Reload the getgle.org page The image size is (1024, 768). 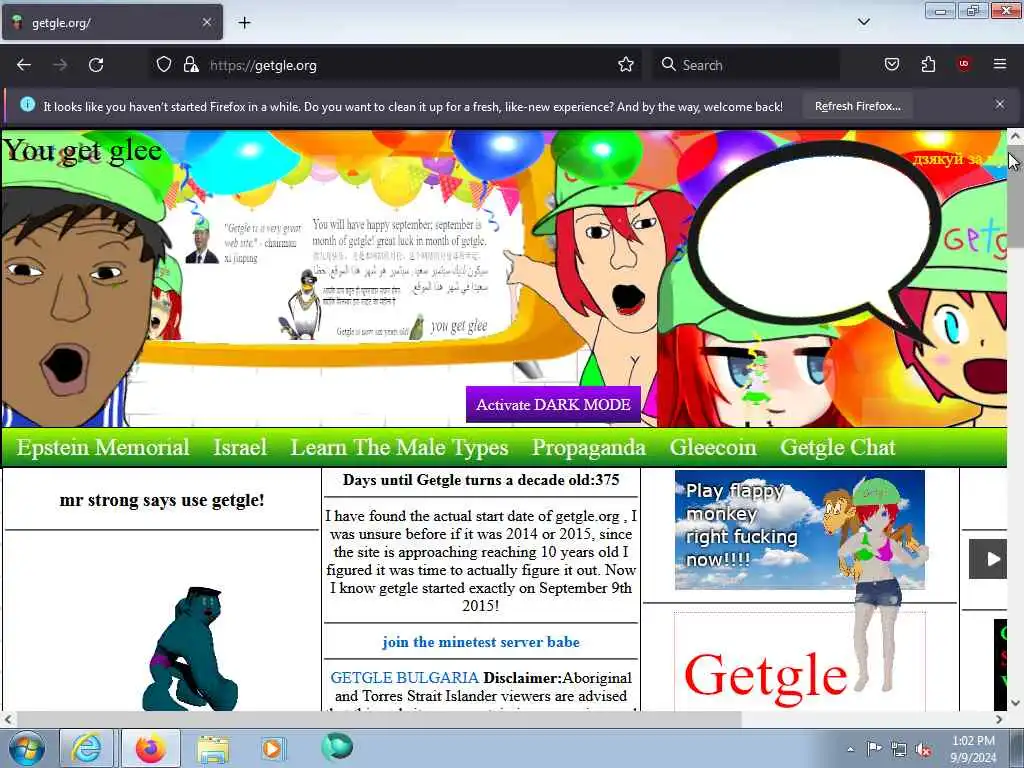coord(96,65)
